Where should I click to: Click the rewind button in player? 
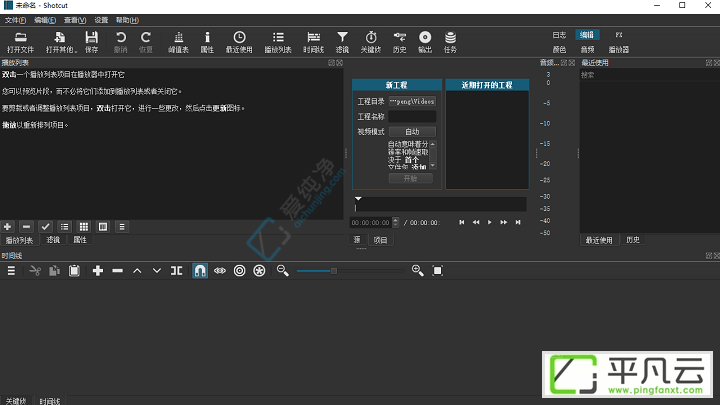pos(476,222)
